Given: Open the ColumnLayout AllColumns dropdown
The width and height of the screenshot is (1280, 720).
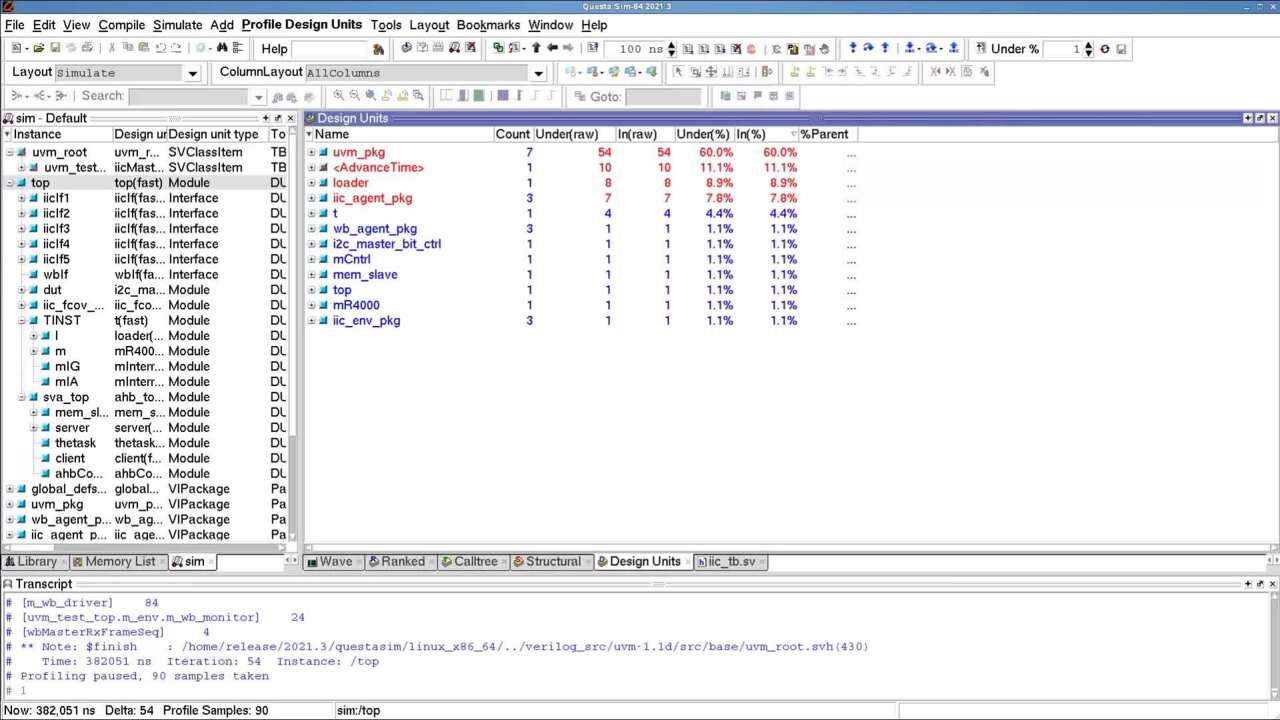Looking at the screenshot, I should point(538,73).
